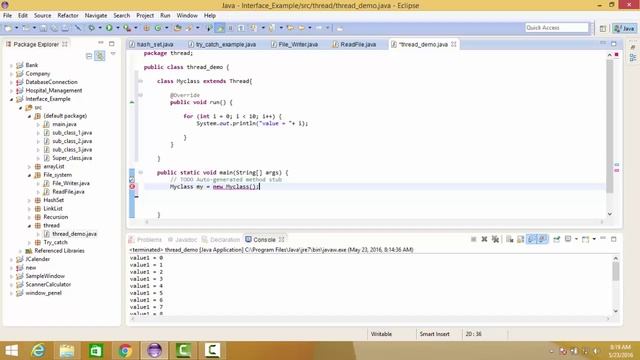Open the Refactor menu
The width and height of the screenshot is (640, 360).
pyautogui.click(x=68, y=16)
